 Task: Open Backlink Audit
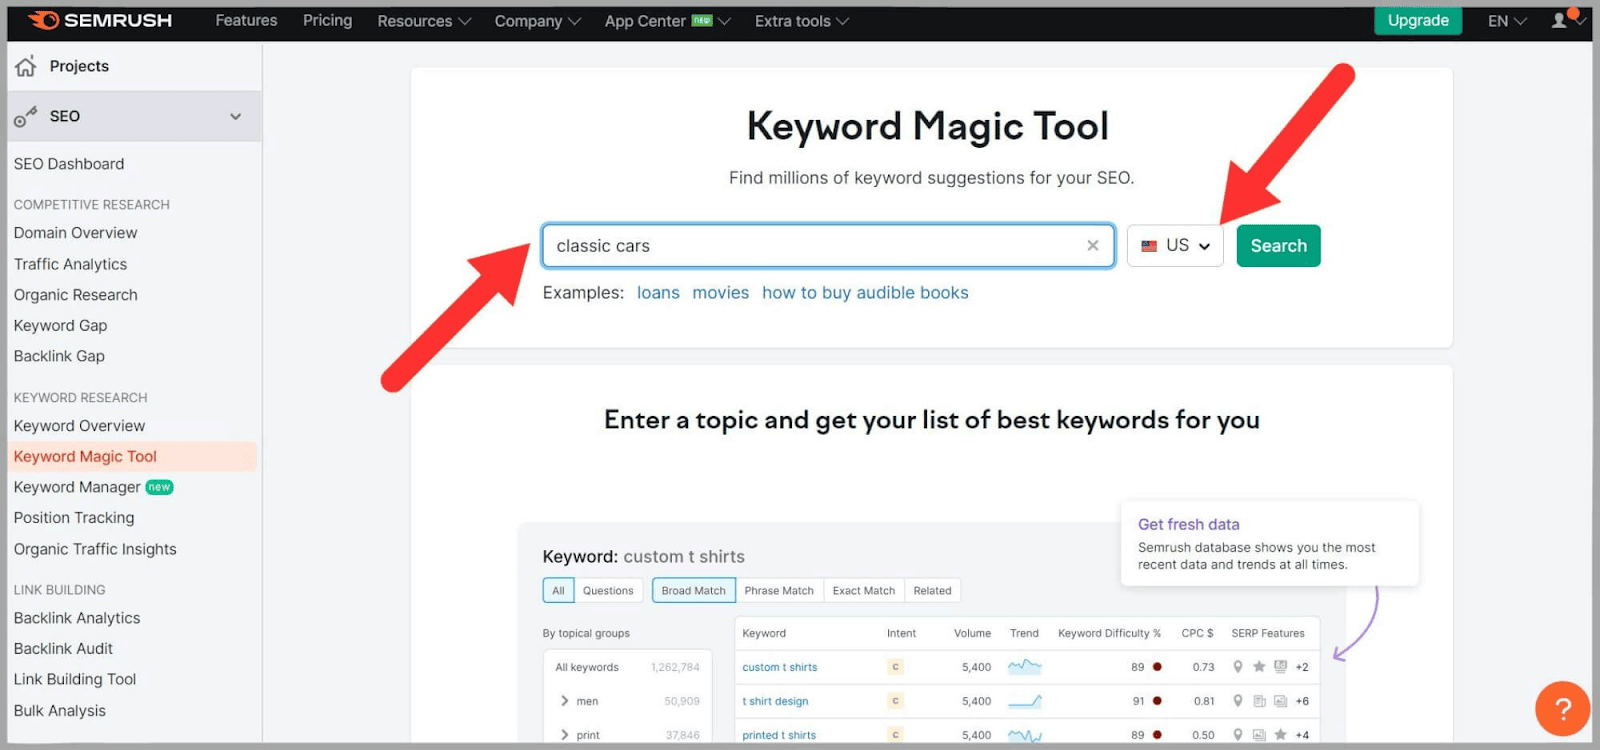63,649
